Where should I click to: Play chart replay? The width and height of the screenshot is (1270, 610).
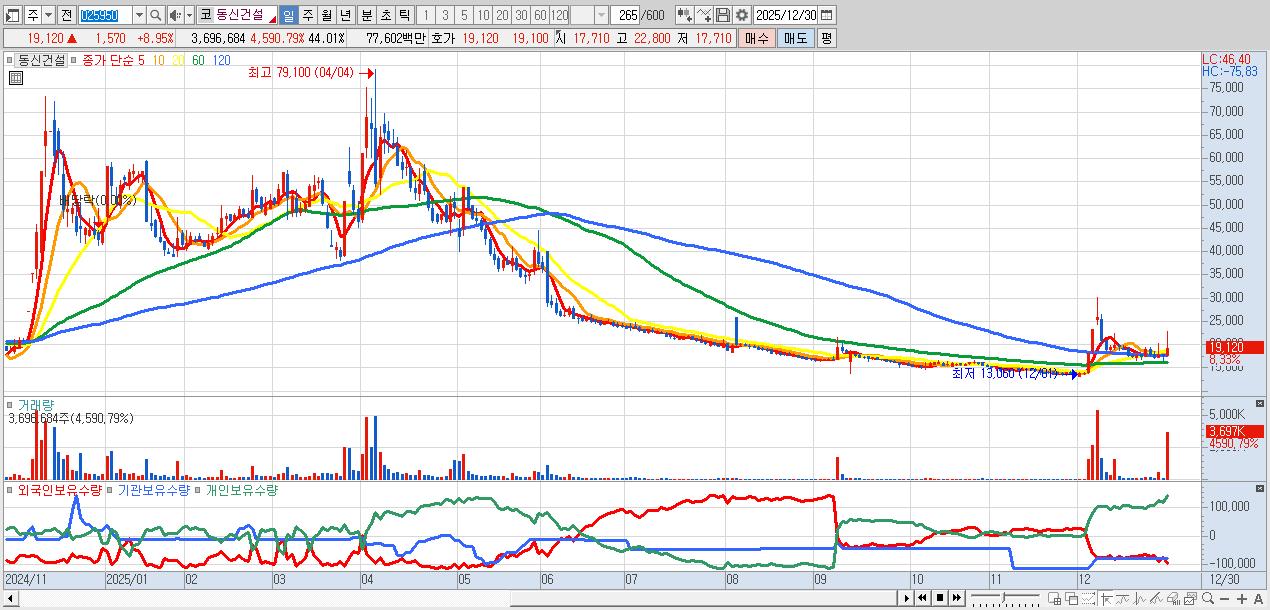click(907, 598)
